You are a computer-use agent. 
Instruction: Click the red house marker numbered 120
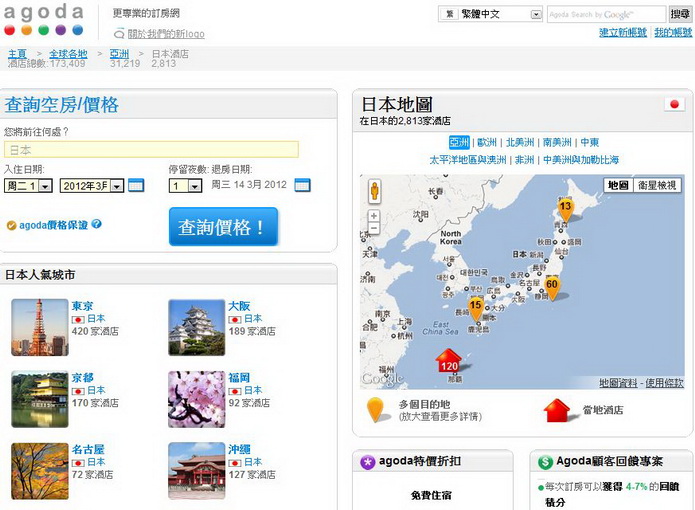(x=449, y=361)
